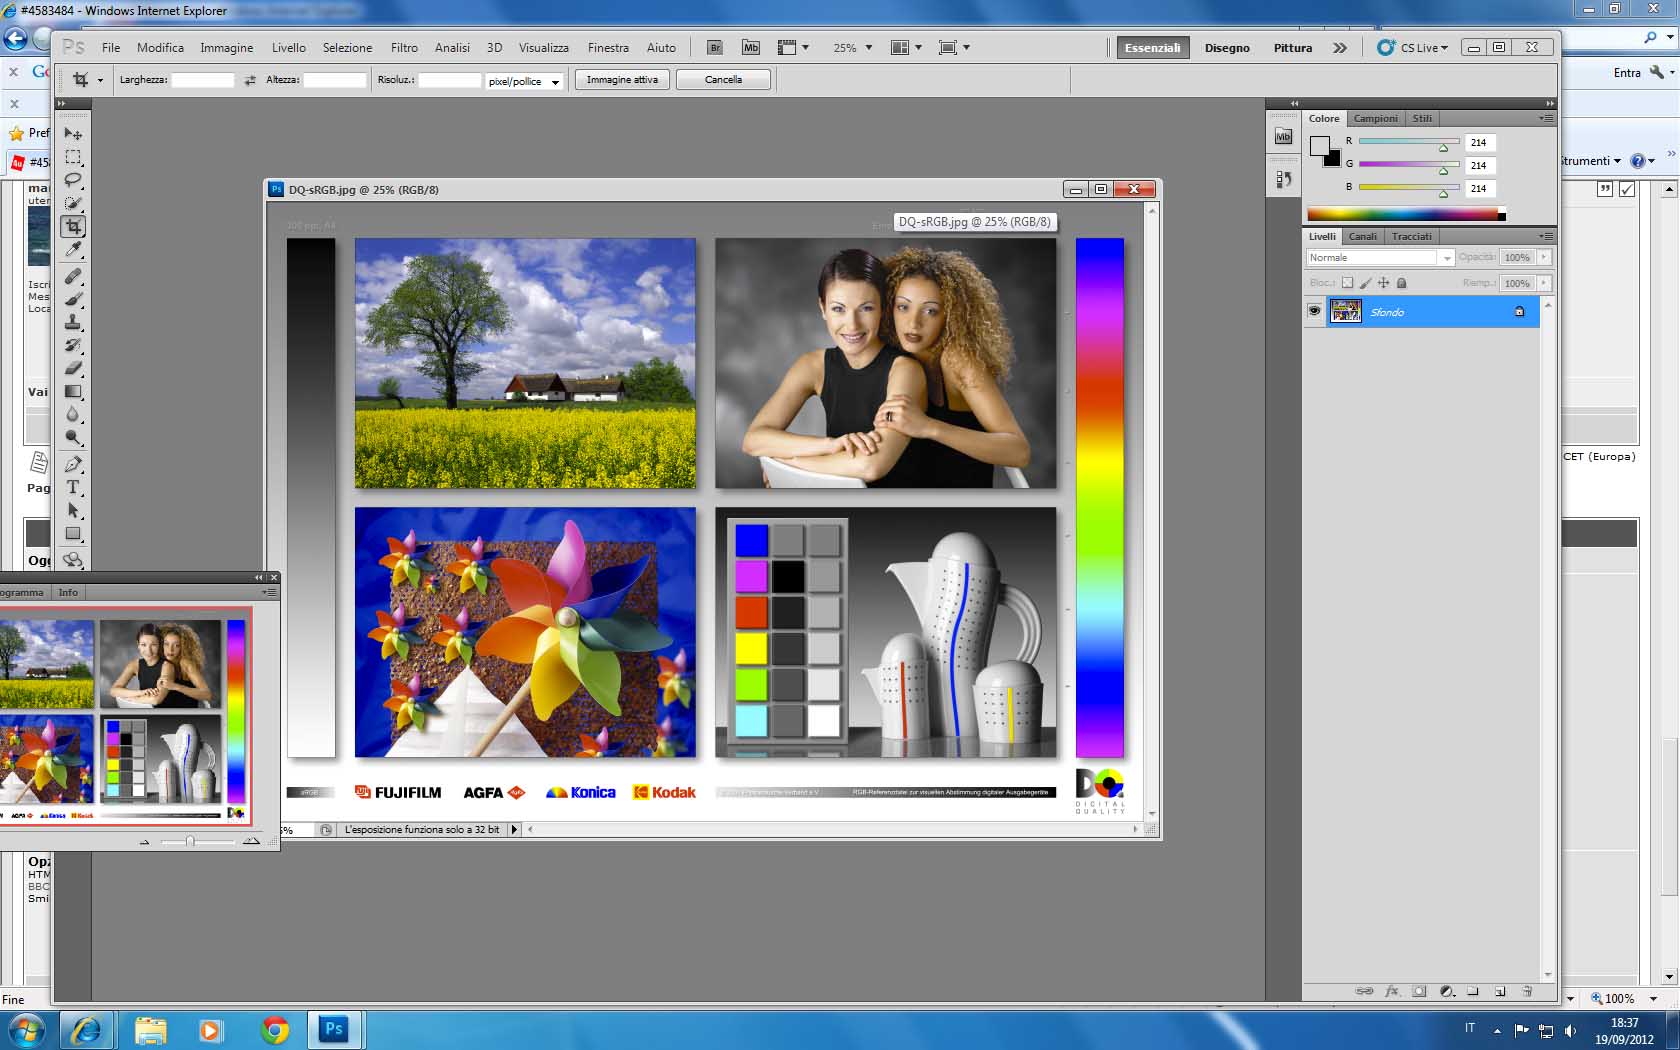Toggle lock transparent pixels in Livelli panel
This screenshot has width=1680, height=1050.
[1347, 283]
